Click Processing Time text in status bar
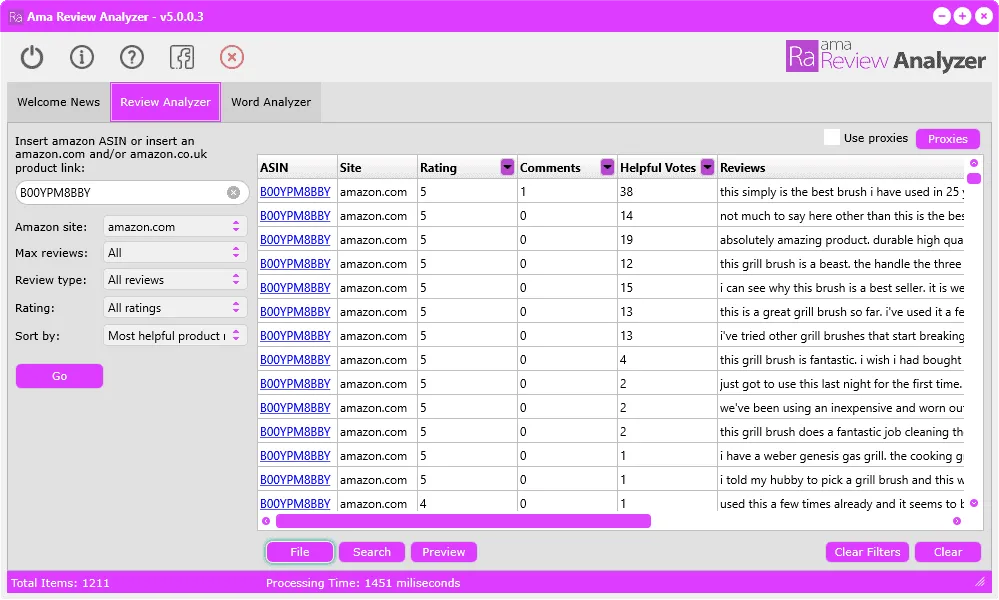 pyautogui.click(x=363, y=583)
